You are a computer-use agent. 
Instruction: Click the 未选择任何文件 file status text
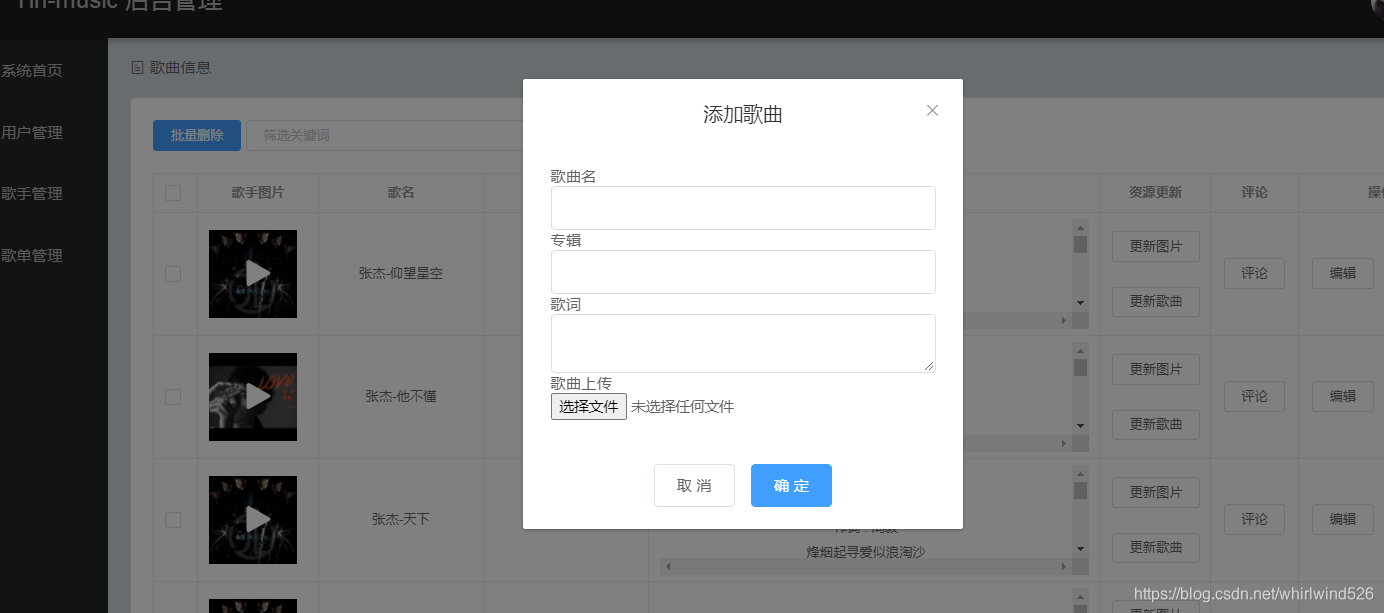[x=682, y=407]
